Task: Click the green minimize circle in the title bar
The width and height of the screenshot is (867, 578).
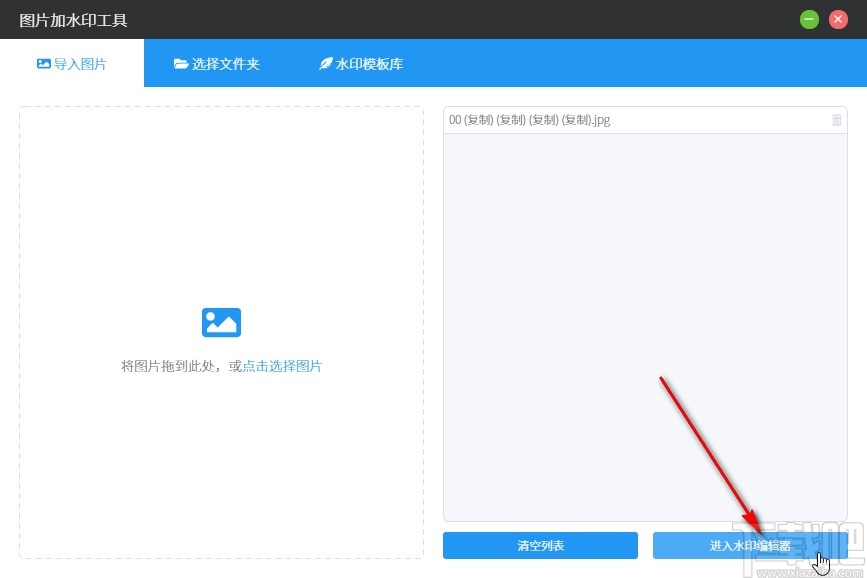Action: (809, 19)
